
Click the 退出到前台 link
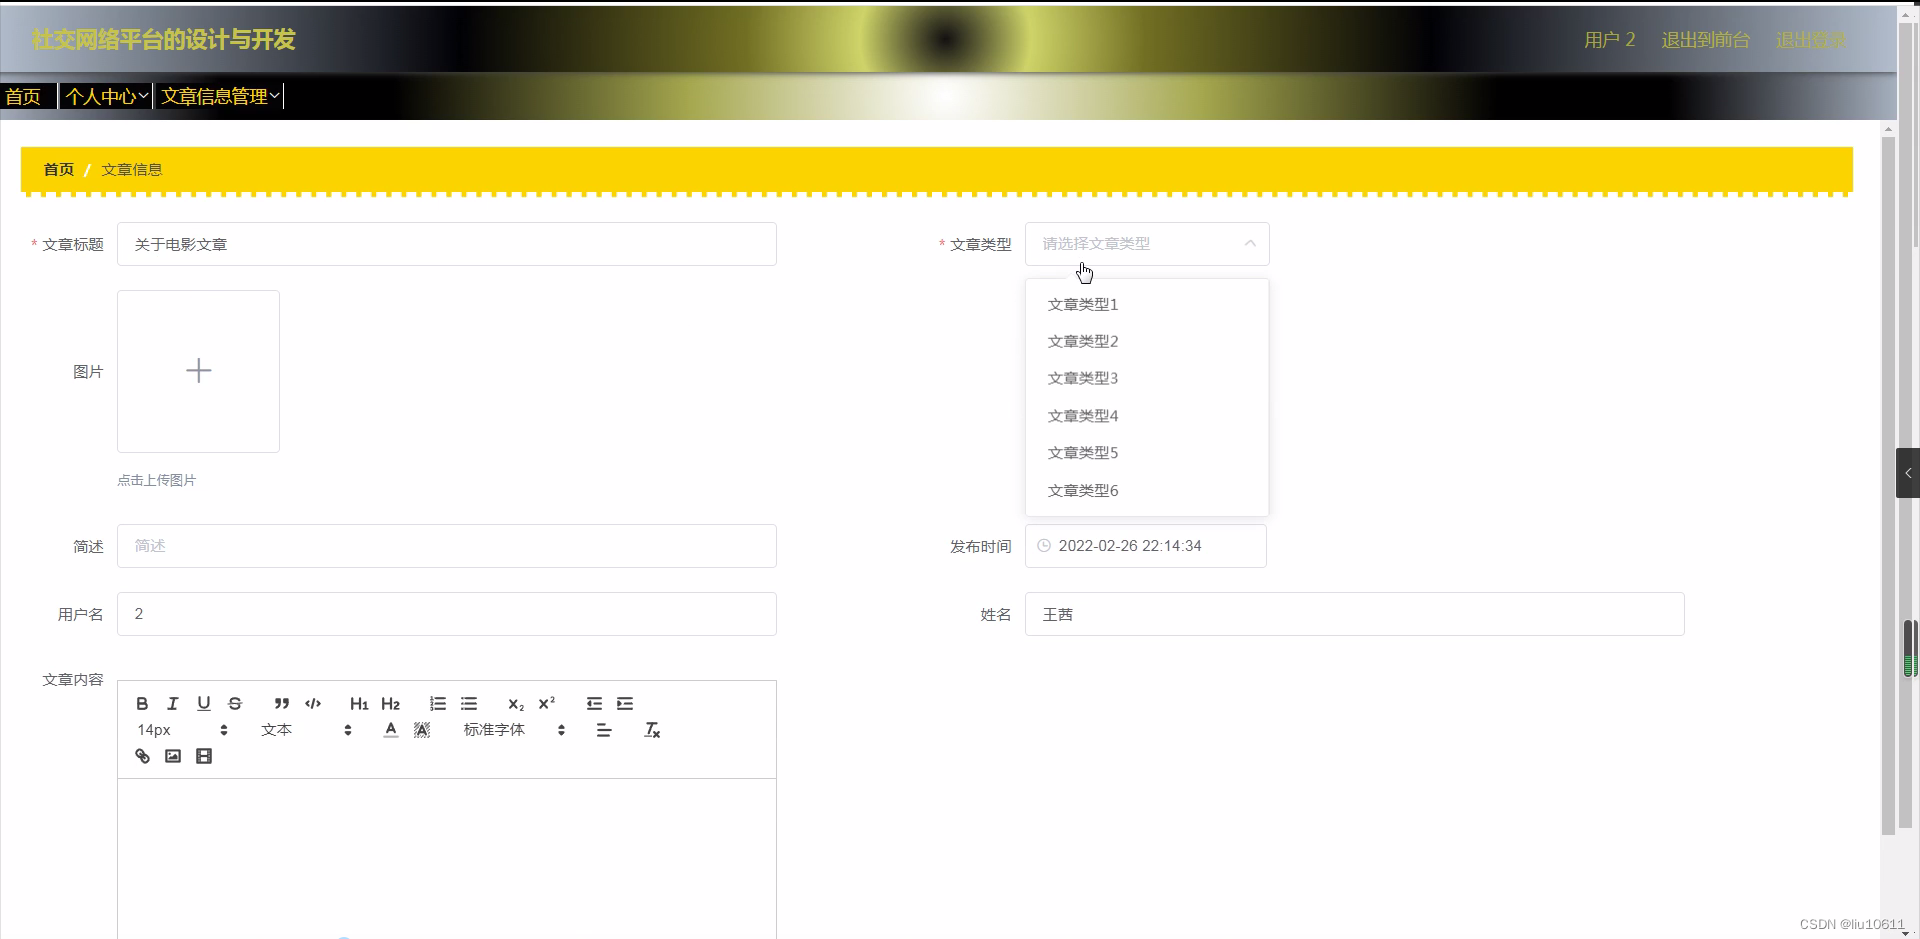coord(1704,39)
